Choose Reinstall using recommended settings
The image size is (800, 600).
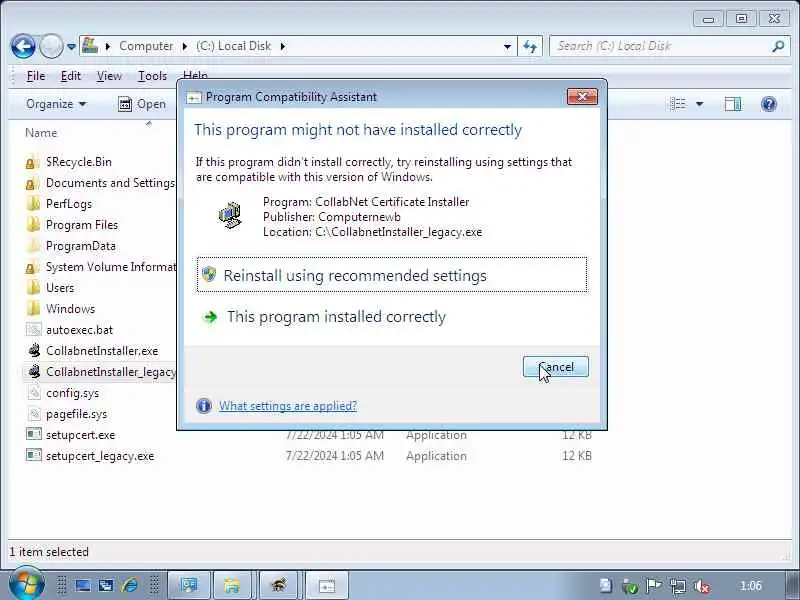(x=392, y=275)
